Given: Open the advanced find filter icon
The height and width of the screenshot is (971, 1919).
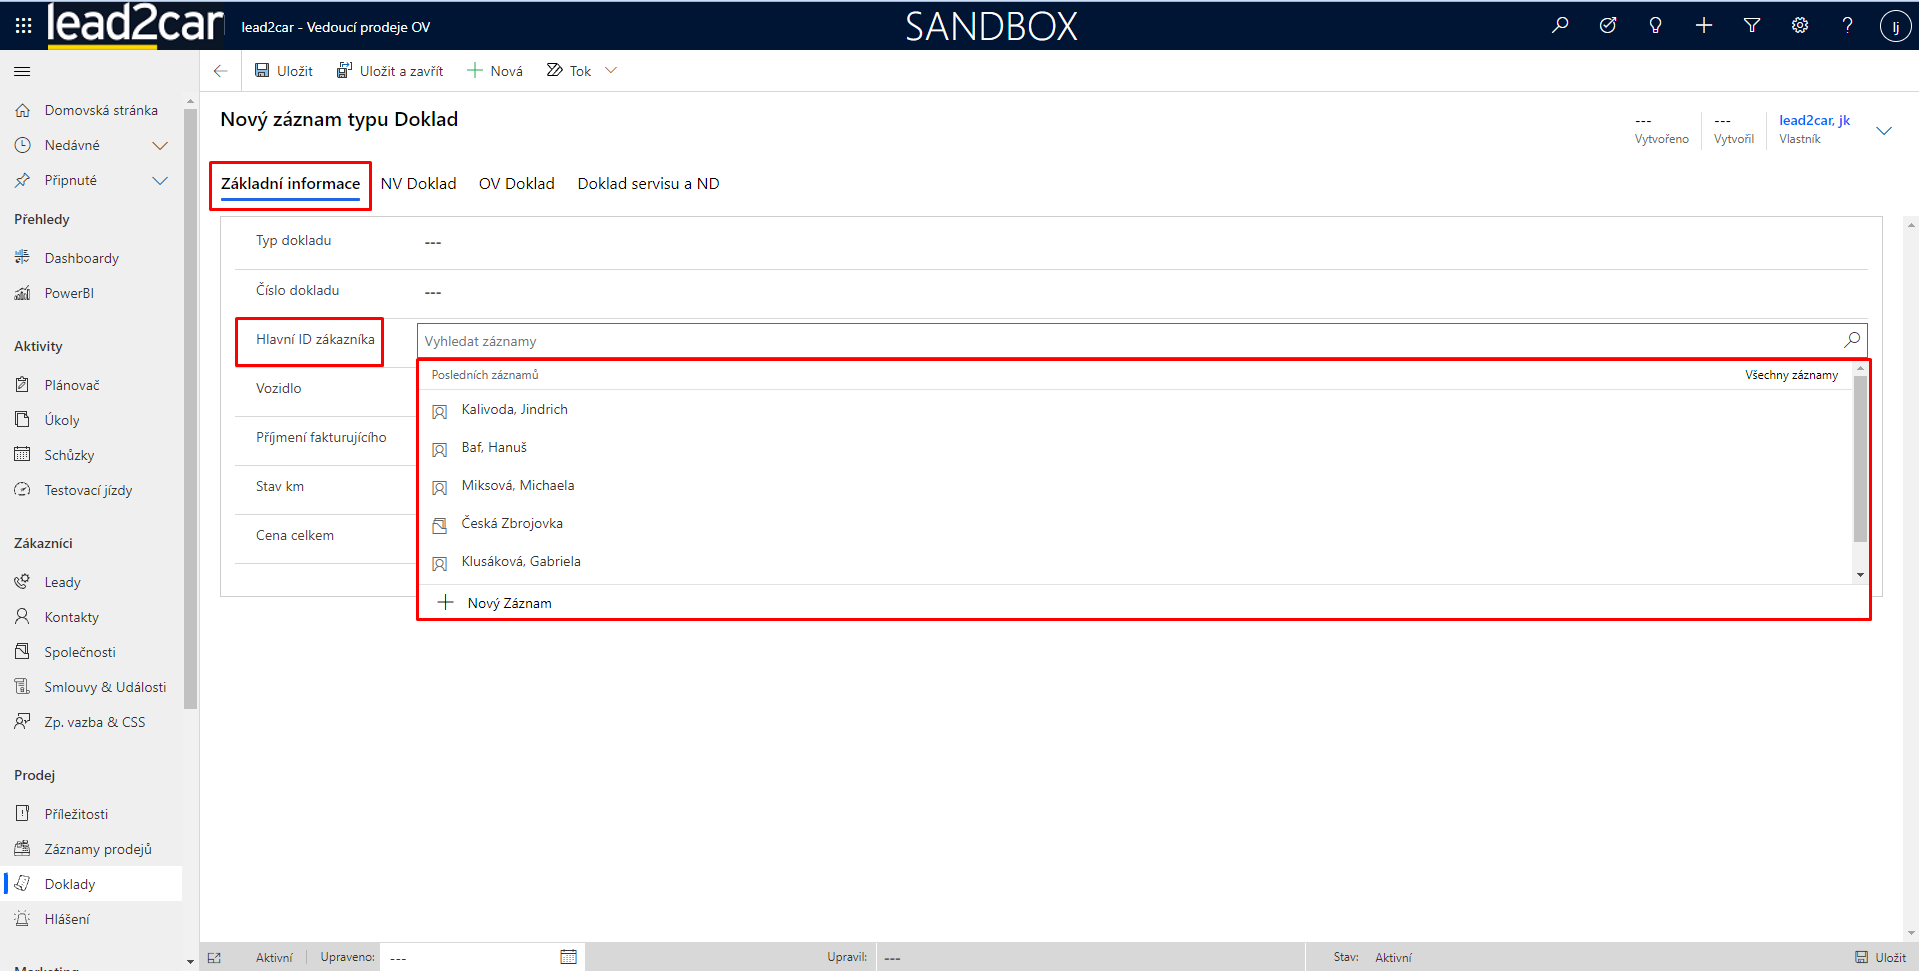Looking at the screenshot, I should coord(1751,26).
